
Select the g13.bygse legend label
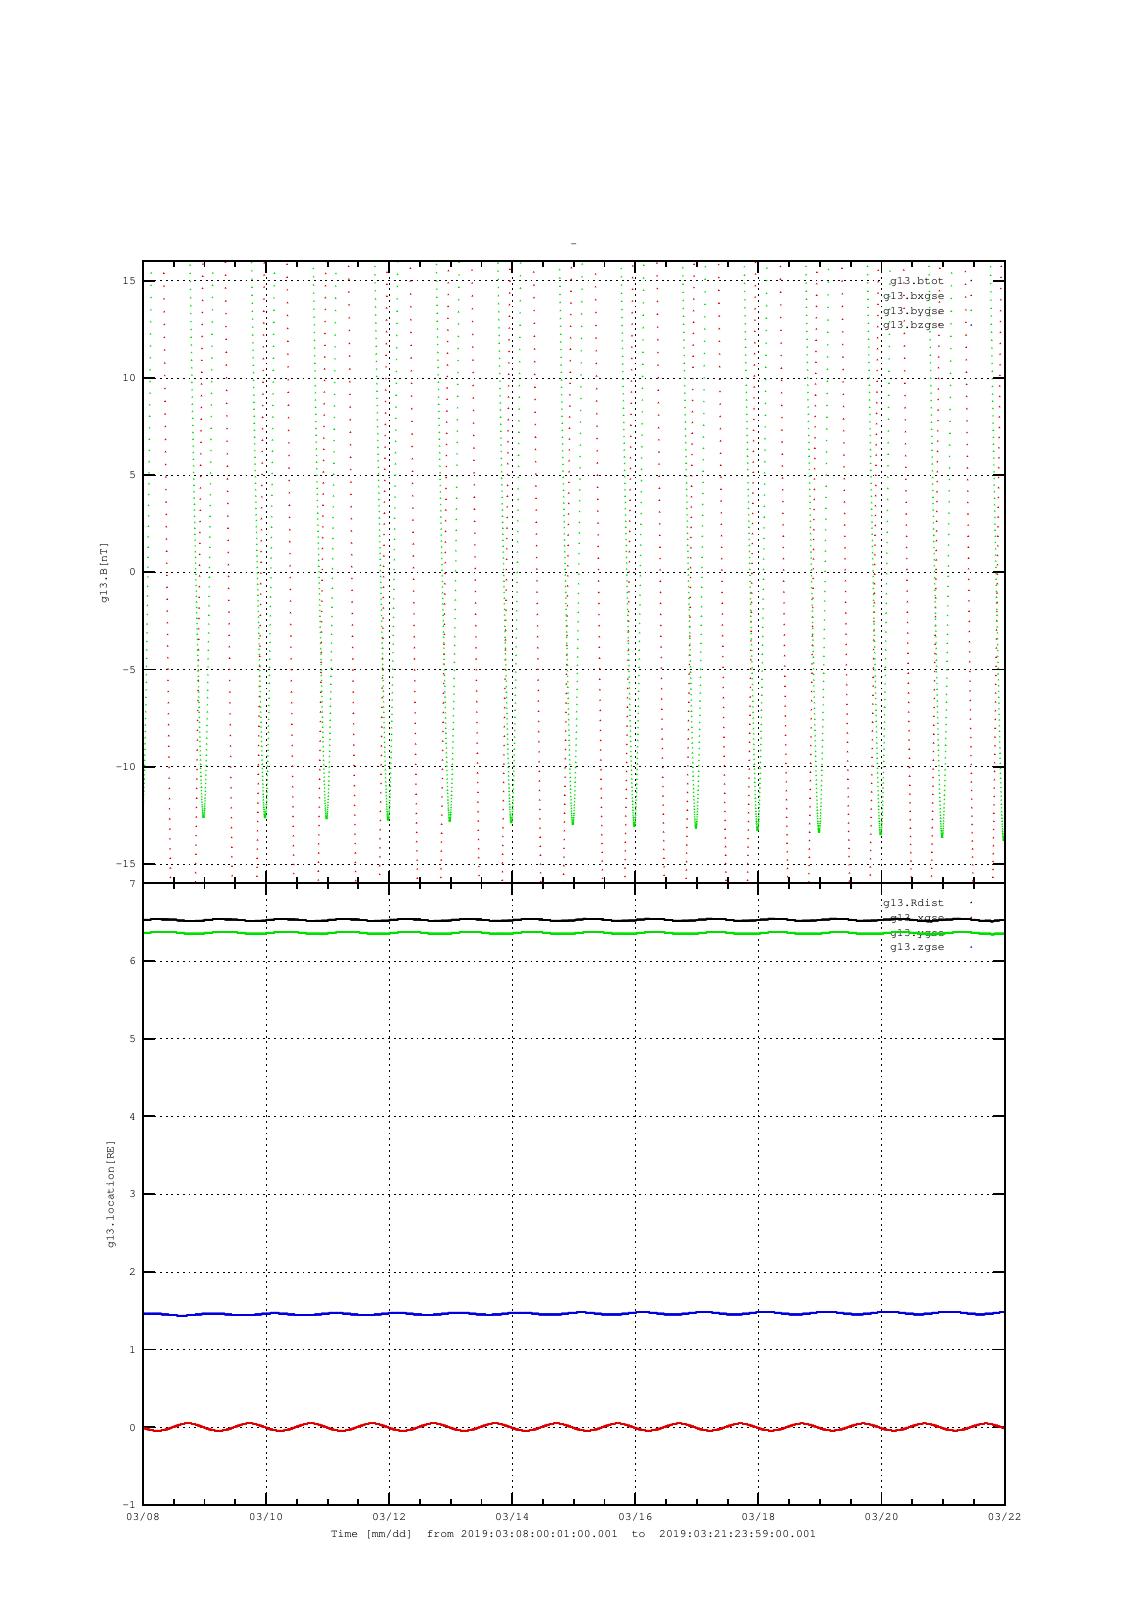912,311
